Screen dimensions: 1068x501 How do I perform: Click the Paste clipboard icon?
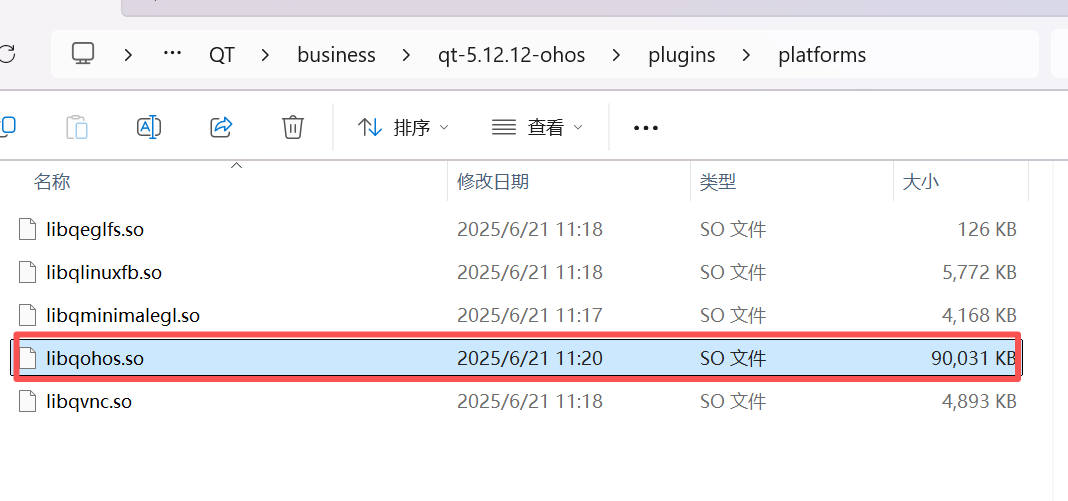(77, 127)
